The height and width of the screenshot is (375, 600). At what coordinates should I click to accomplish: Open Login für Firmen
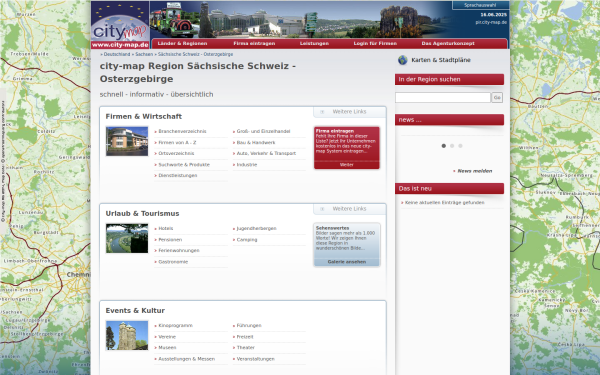click(375, 44)
